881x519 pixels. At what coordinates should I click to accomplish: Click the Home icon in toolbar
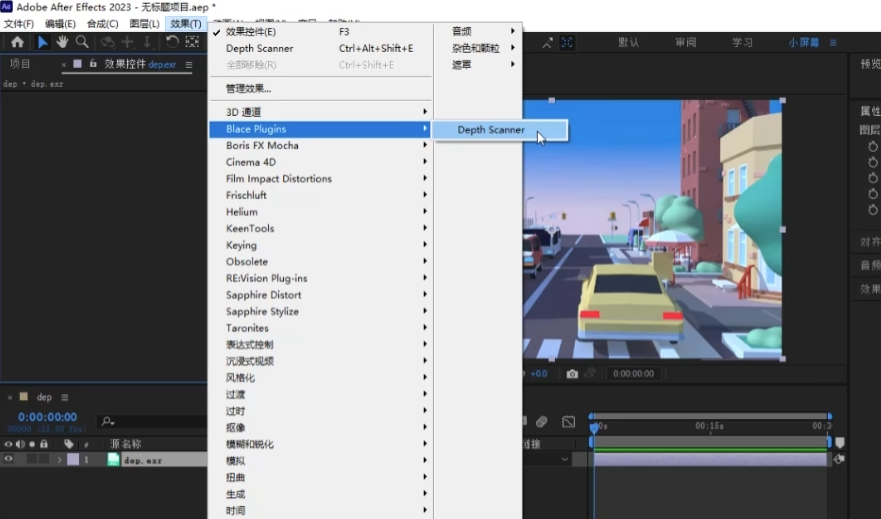[x=17, y=42]
